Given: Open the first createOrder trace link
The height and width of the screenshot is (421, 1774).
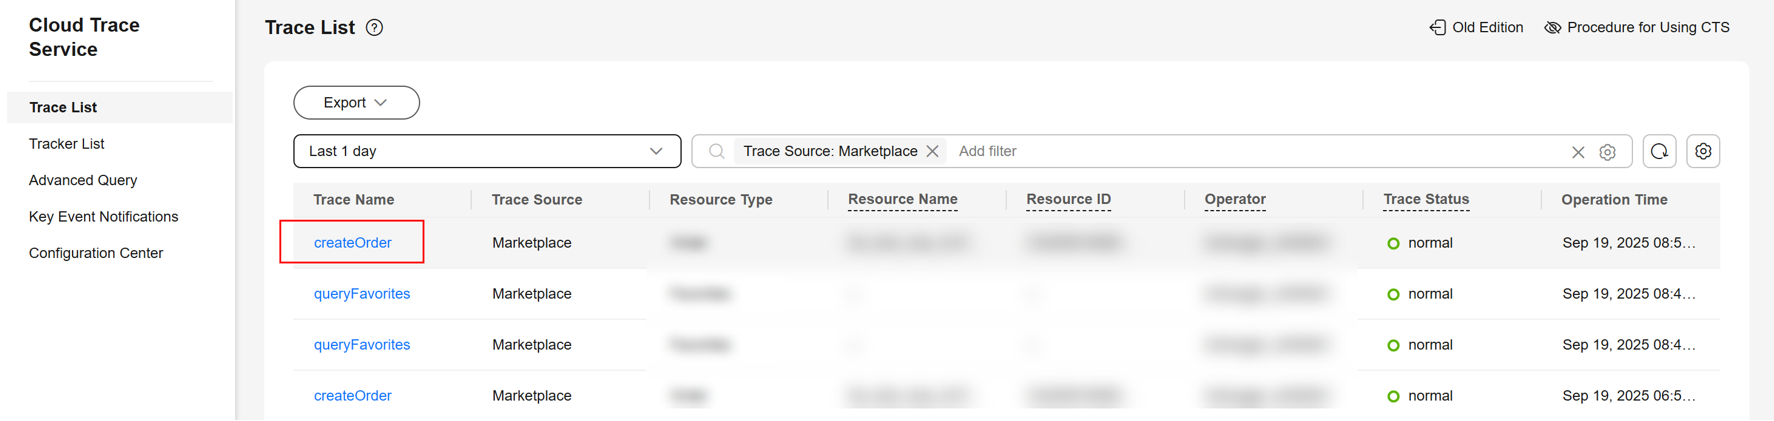Looking at the screenshot, I should click(353, 243).
